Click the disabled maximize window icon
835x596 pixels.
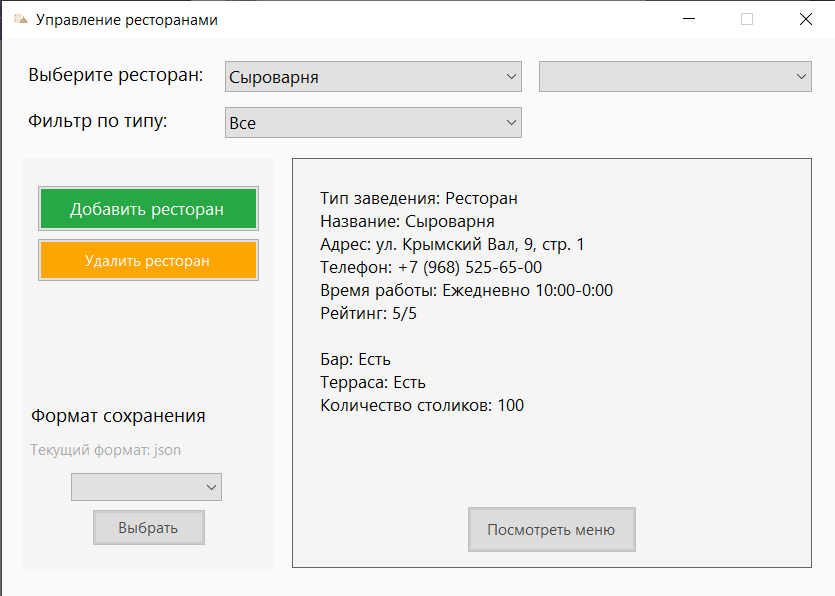[x=747, y=19]
